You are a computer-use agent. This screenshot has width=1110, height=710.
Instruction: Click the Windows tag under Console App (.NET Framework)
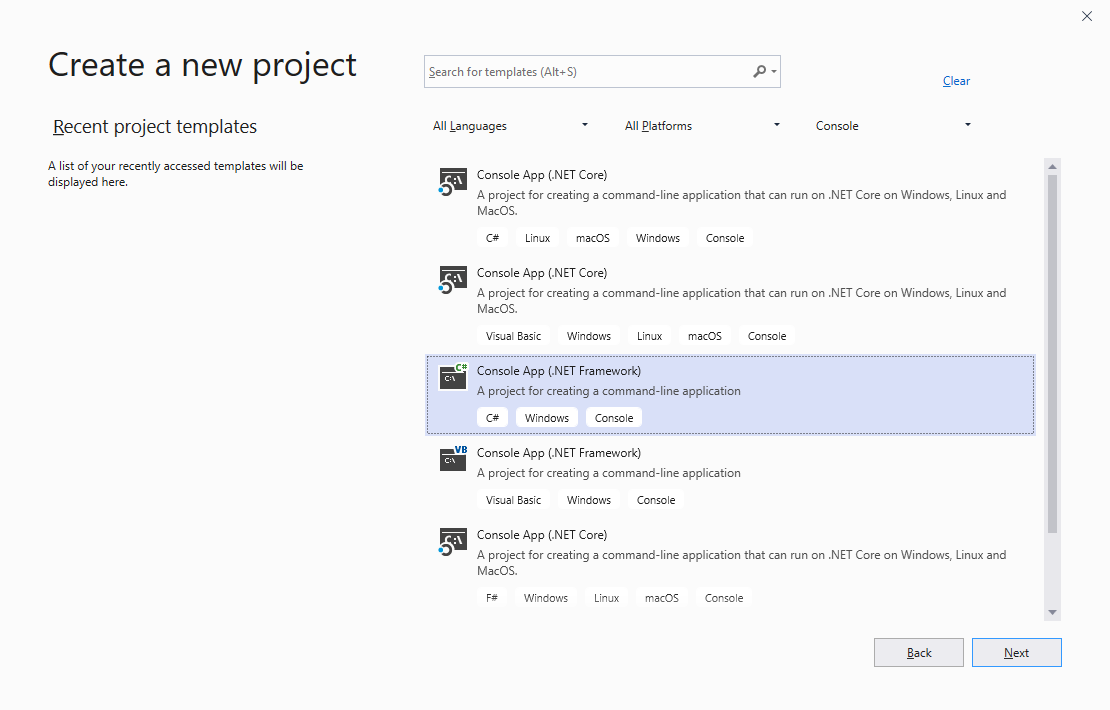pyautogui.click(x=546, y=417)
